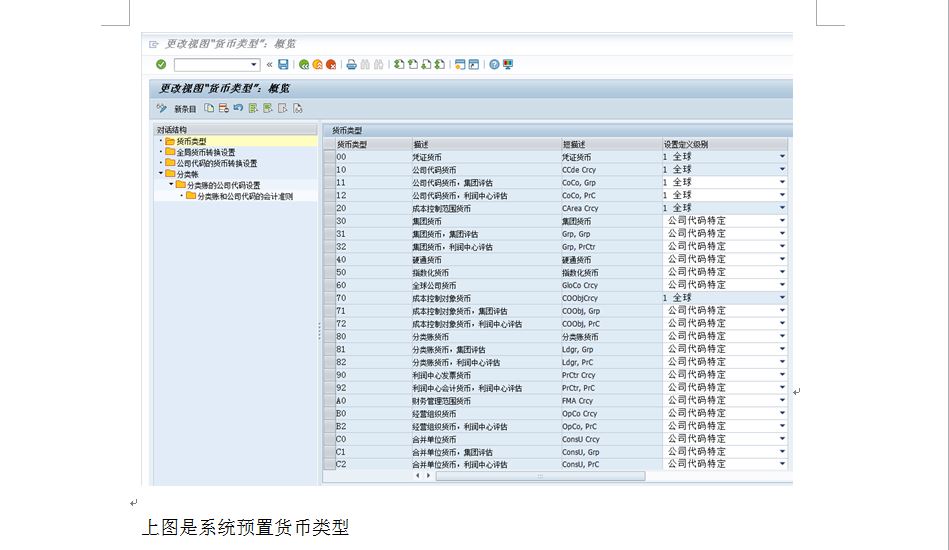The width and height of the screenshot is (949, 550).
Task: Open the command field dropdown
Action: [254, 64]
